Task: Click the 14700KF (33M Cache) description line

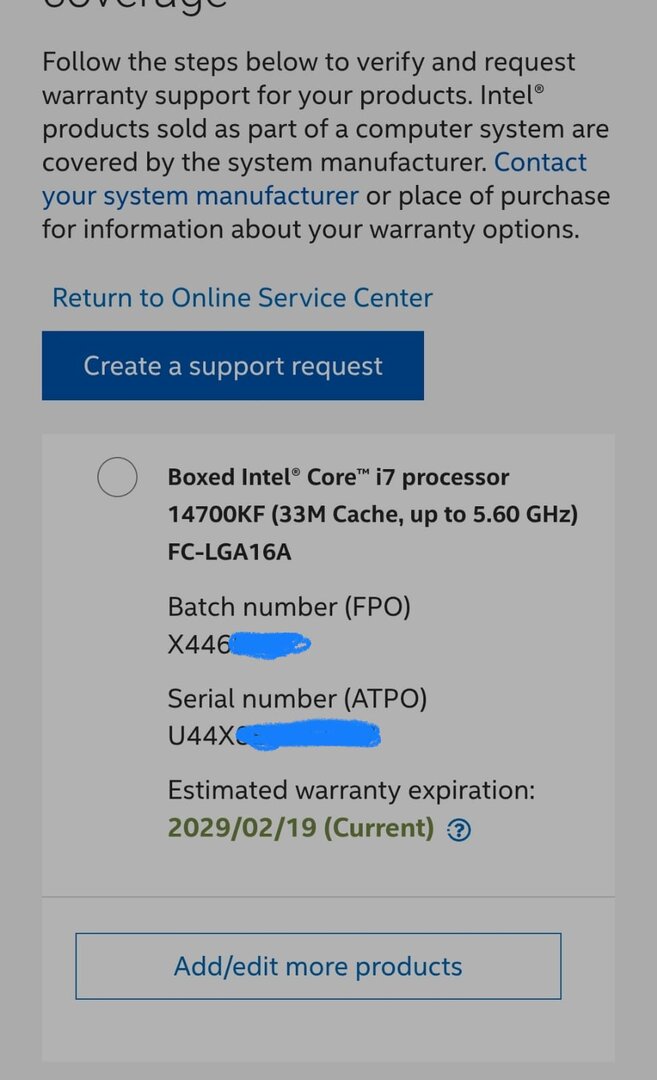Action: point(372,515)
